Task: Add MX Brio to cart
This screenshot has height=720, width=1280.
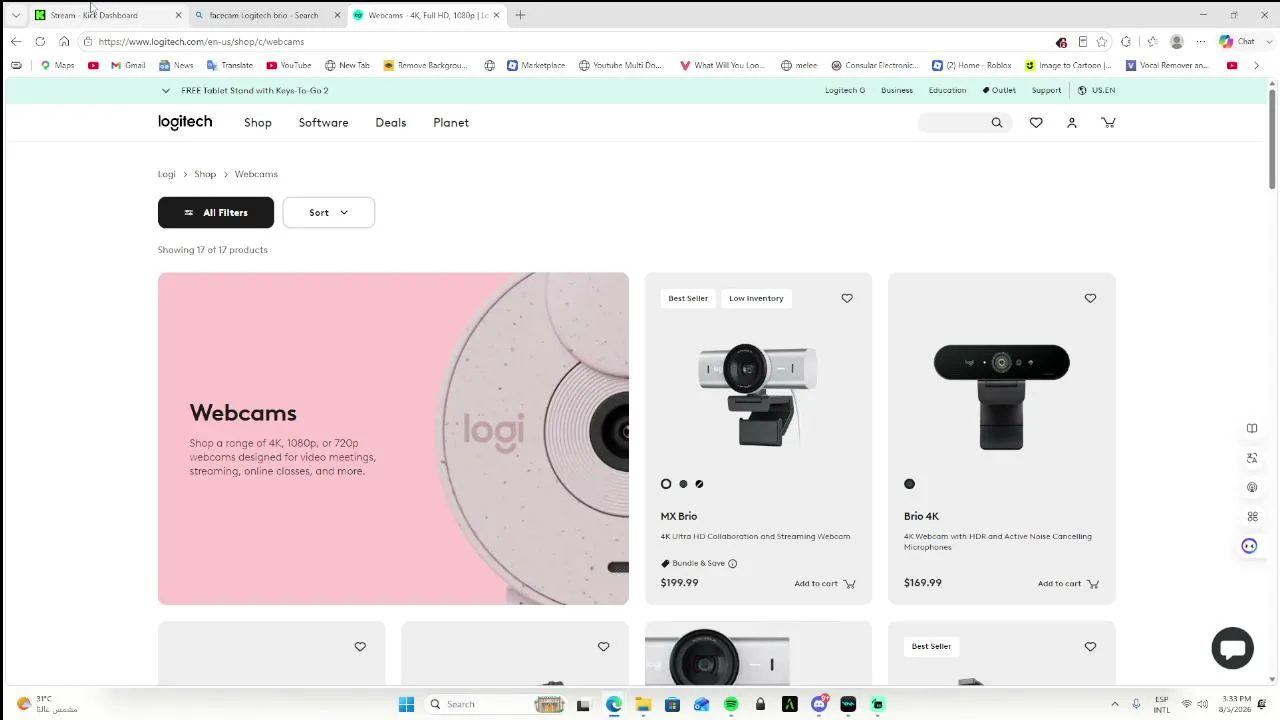Action: [825, 583]
